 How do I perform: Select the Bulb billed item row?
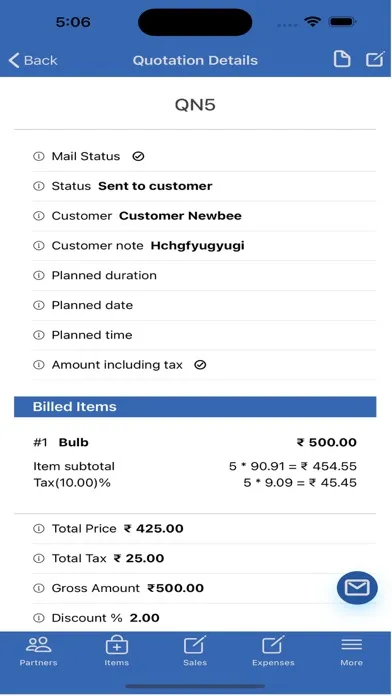pos(195,462)
